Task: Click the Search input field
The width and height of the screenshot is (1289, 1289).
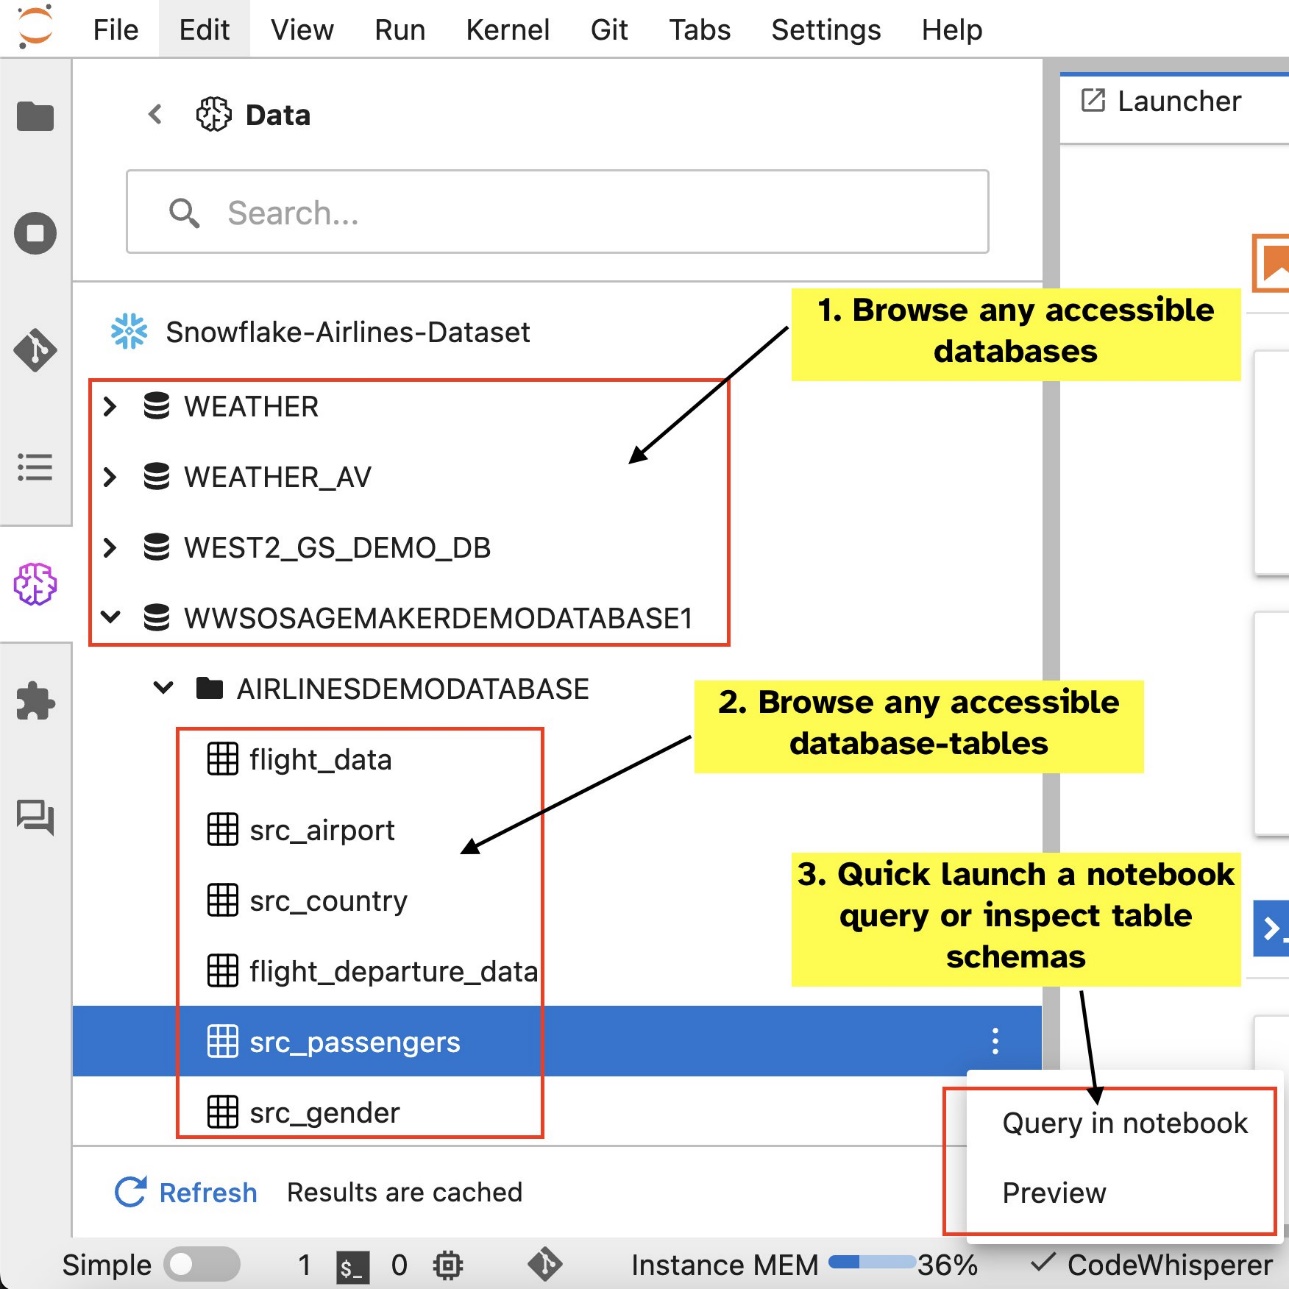Action: pos(557,212)
